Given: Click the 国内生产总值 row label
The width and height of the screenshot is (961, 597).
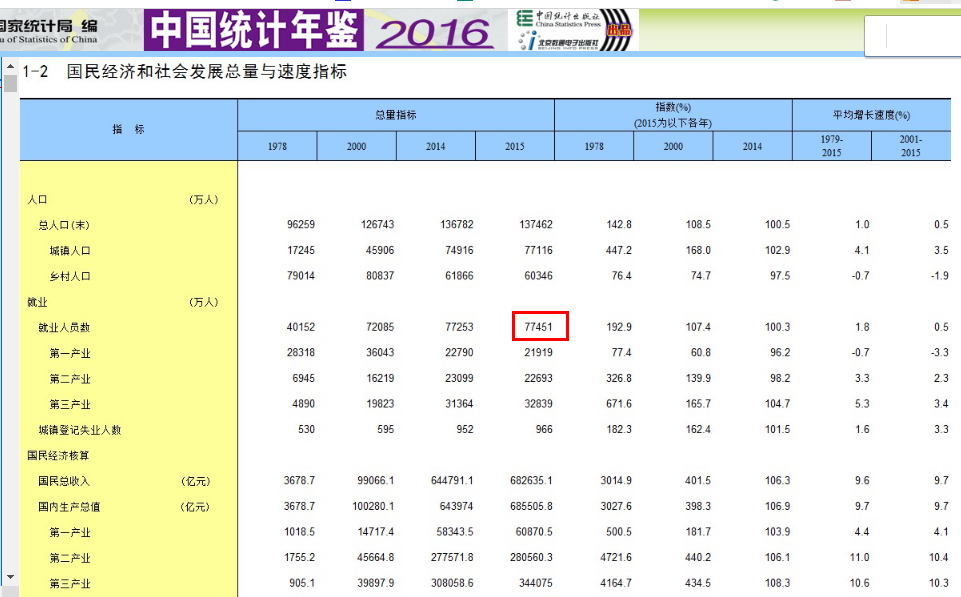Looking at the screenshot, I should pos(68,507).
